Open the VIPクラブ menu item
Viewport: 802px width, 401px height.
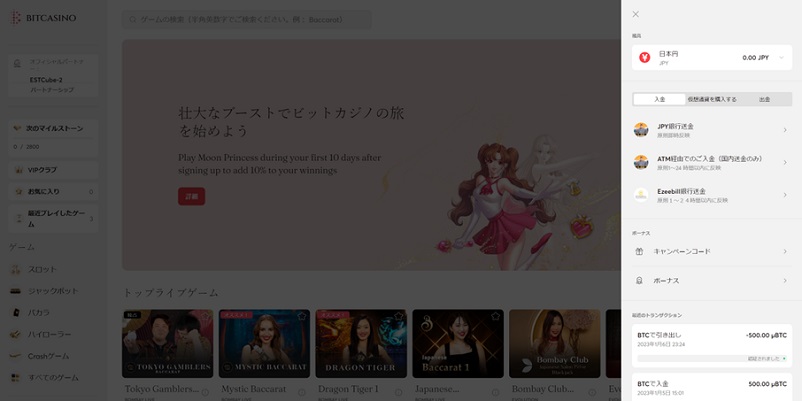click(x=53, y=170)
